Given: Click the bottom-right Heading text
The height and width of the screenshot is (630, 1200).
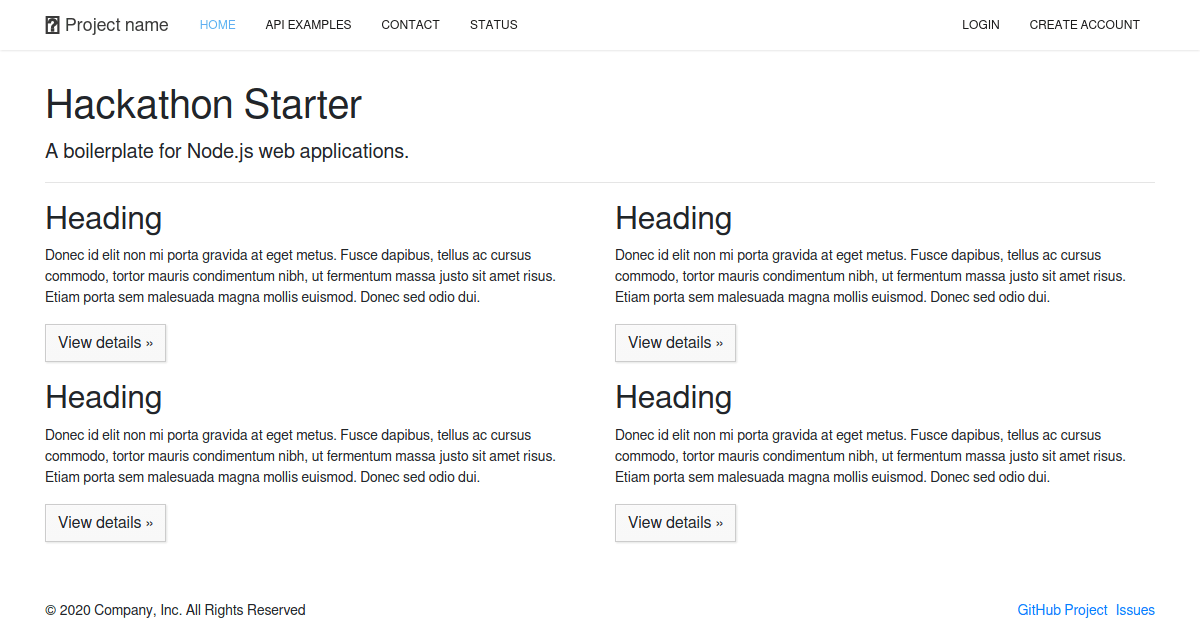Looking at the screenshot, I should pyautogui.click(x=673, y=397).
